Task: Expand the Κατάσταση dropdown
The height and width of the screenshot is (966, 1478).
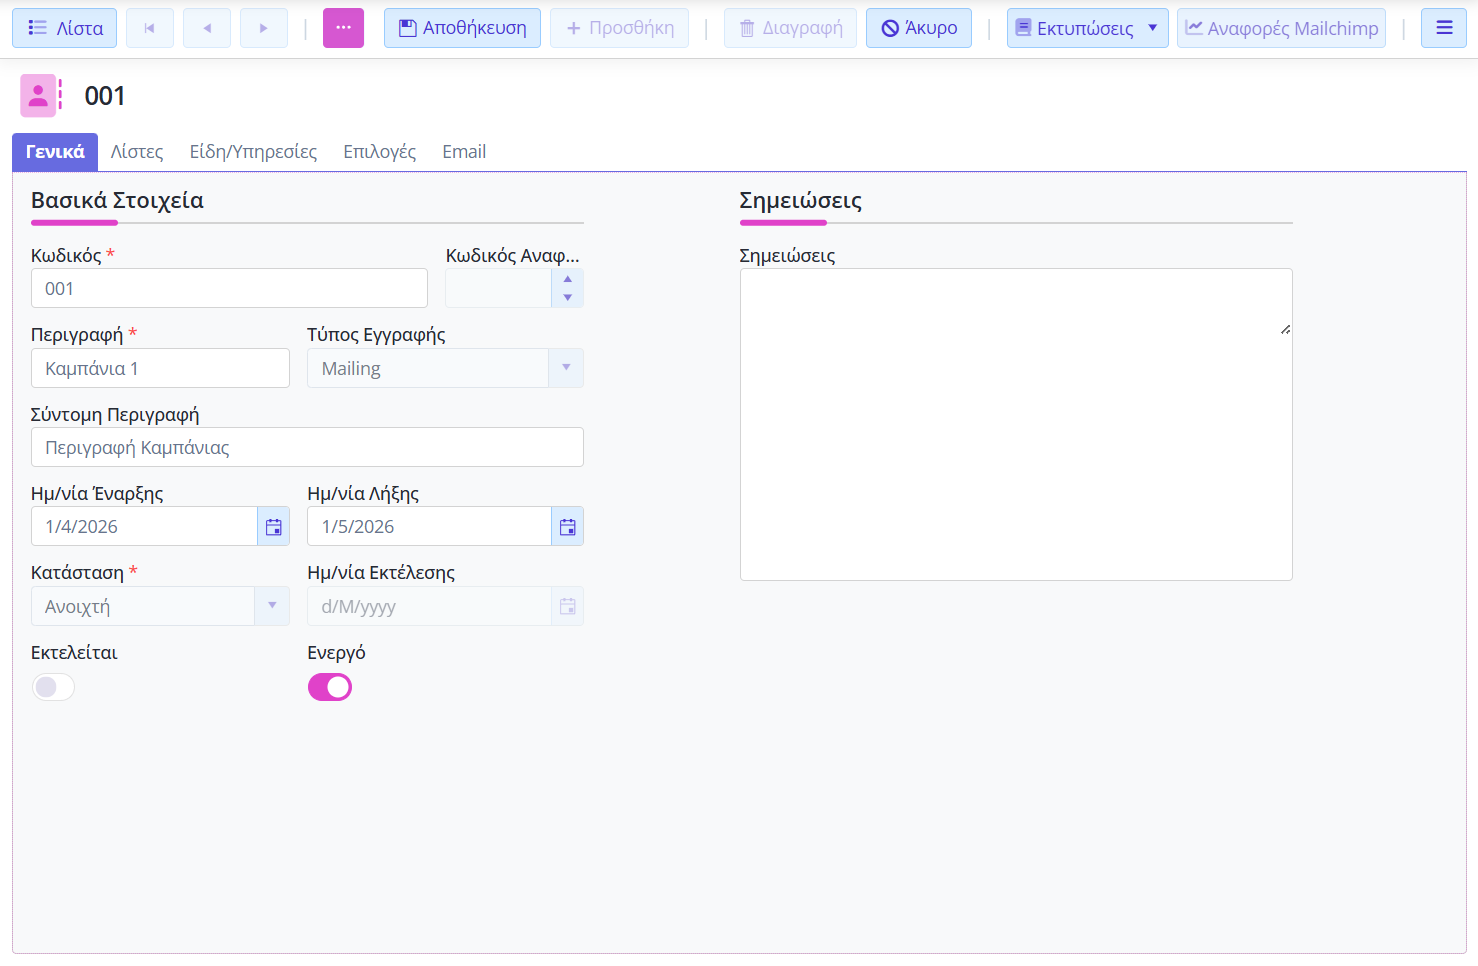Action: tap(272, 606)
